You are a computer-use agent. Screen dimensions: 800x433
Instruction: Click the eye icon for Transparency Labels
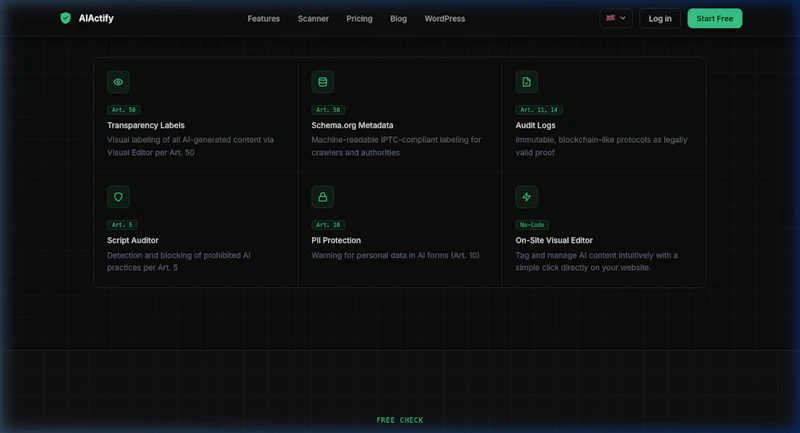click(x=118, y=82)
